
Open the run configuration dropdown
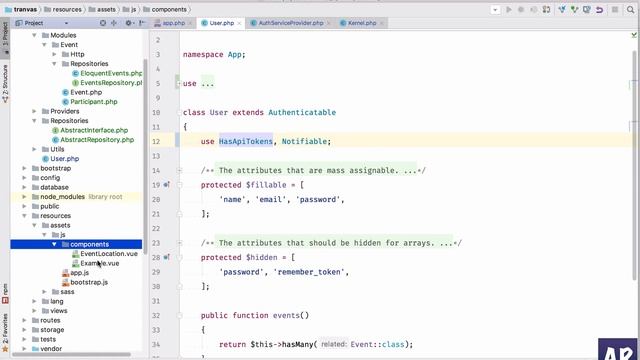click(495, 9)
